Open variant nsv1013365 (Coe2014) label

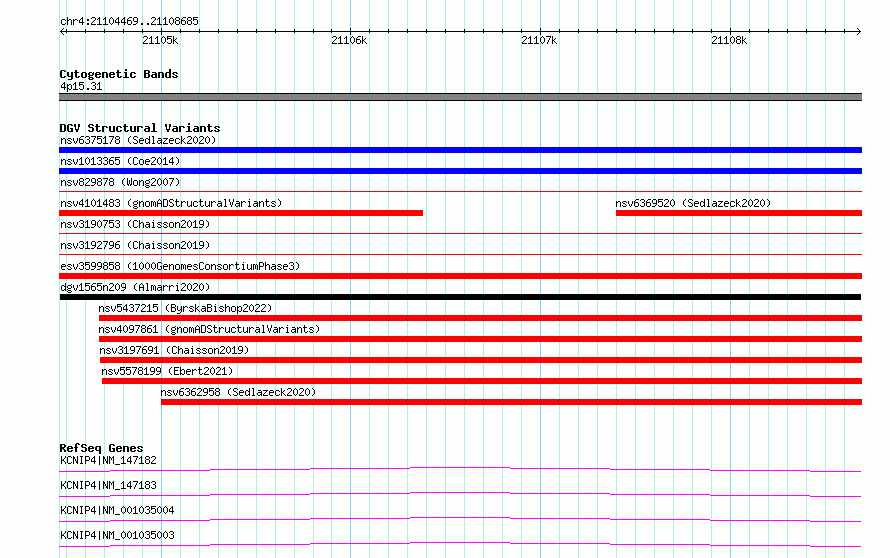click(120, 161)
